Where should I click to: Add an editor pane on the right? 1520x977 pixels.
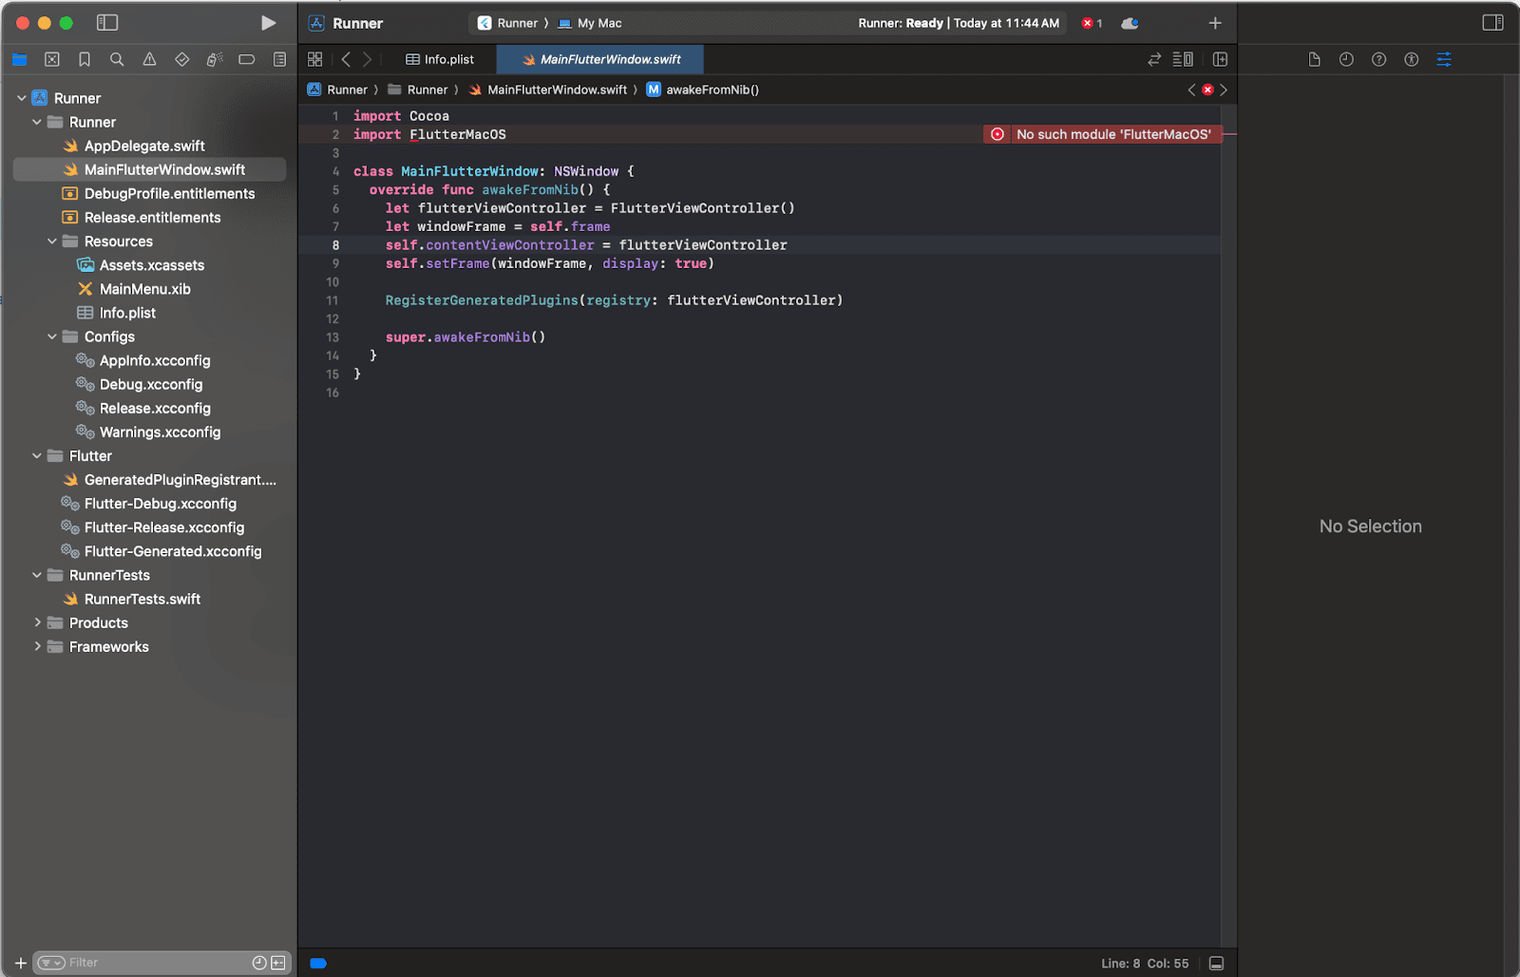coord(1220,59)
